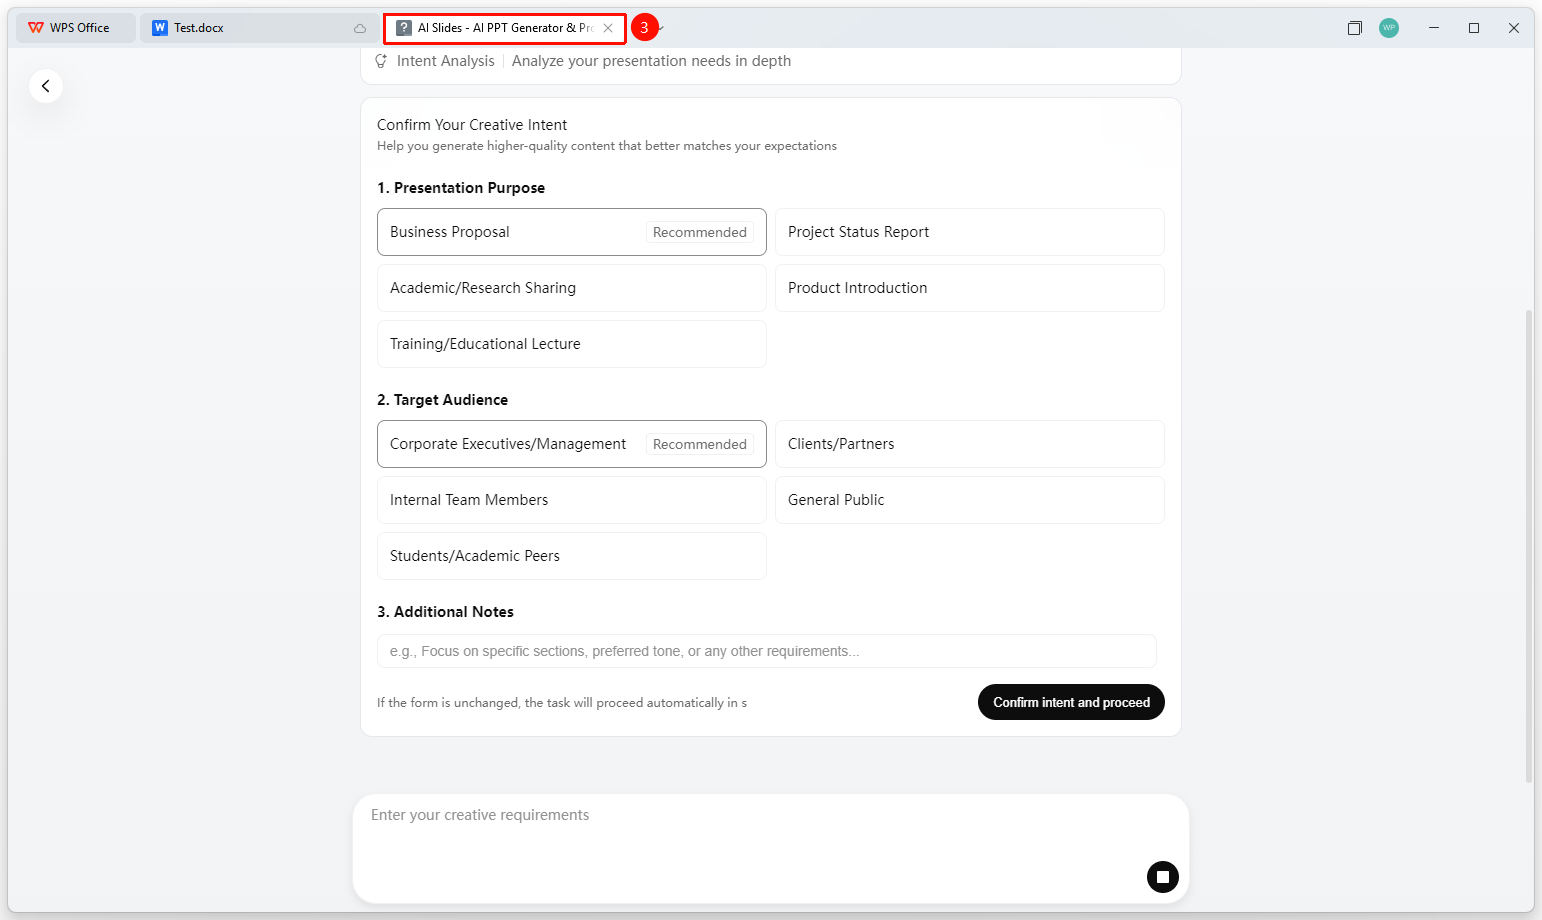Click the window layout icon near avatar
Screen dimensions: 1542x920
[x=1354, y=28]
